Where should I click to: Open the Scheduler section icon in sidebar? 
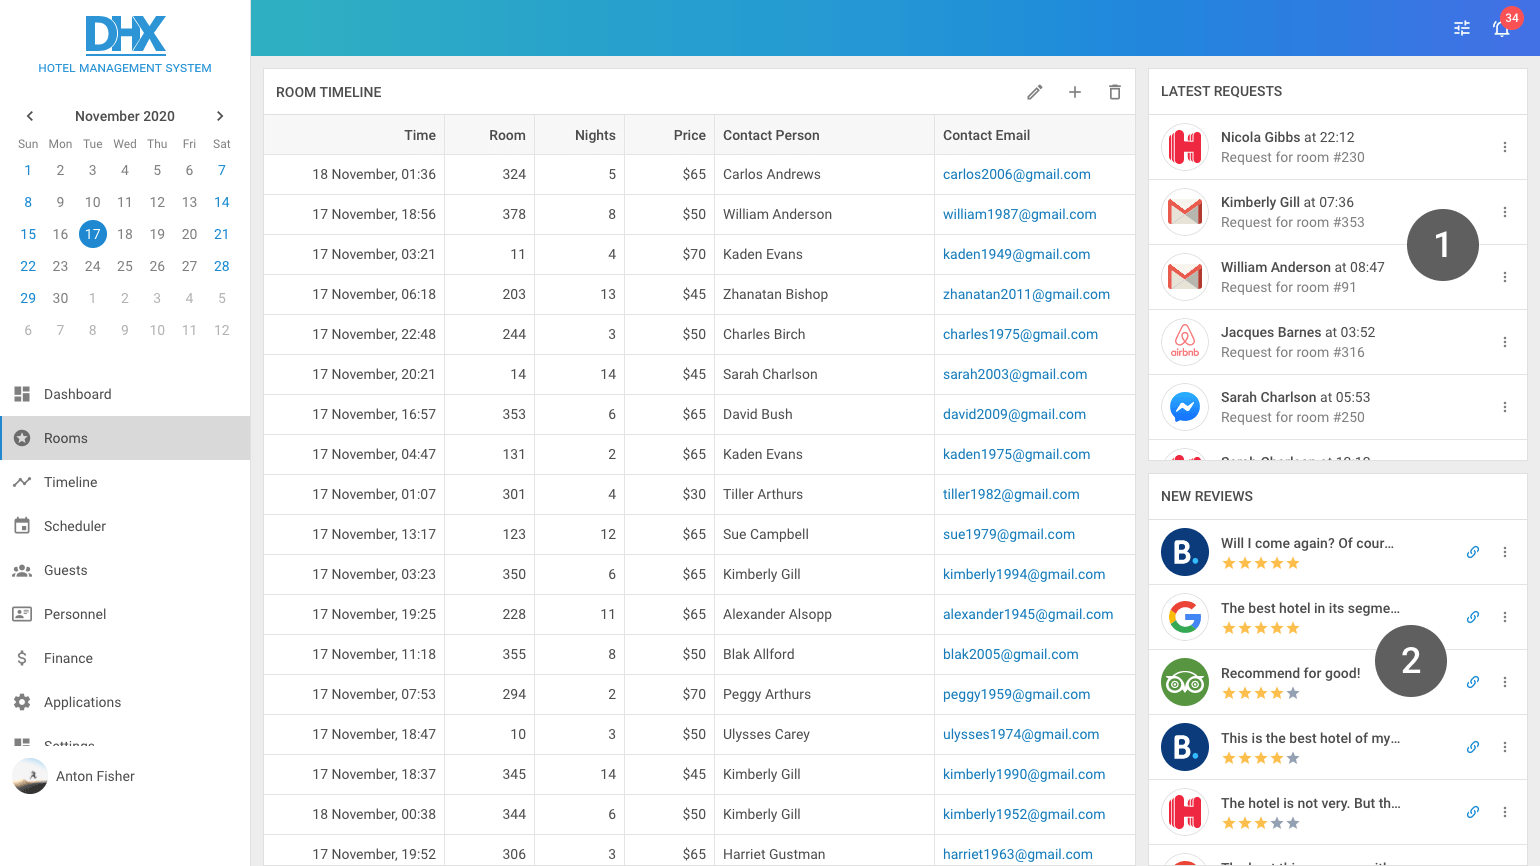pos(22,525)
